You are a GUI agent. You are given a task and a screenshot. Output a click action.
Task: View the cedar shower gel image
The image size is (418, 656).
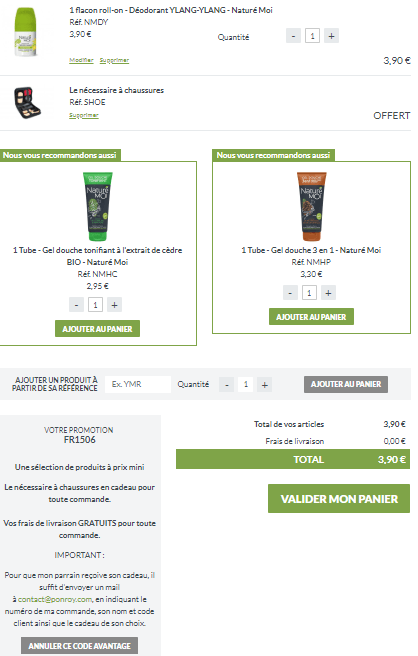[97, 206]
